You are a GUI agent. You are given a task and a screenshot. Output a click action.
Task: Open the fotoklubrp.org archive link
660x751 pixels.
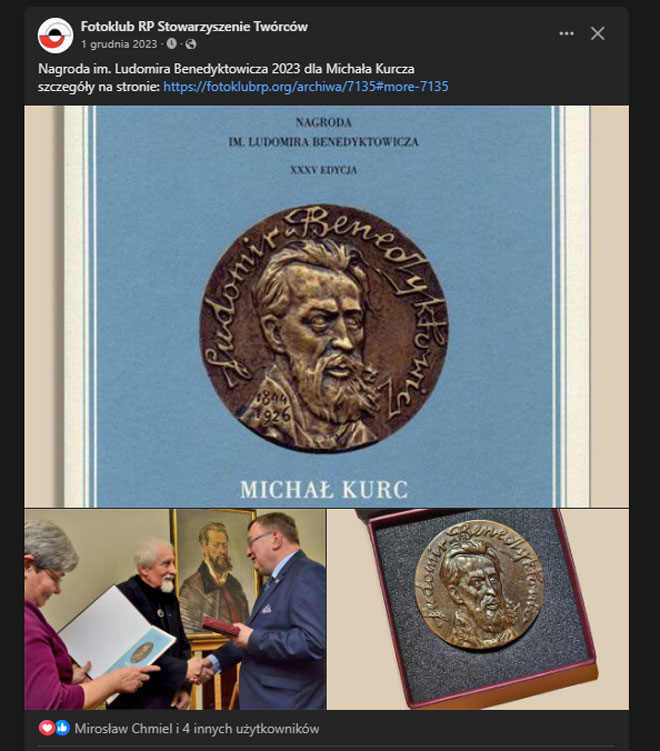click(306, 87)
